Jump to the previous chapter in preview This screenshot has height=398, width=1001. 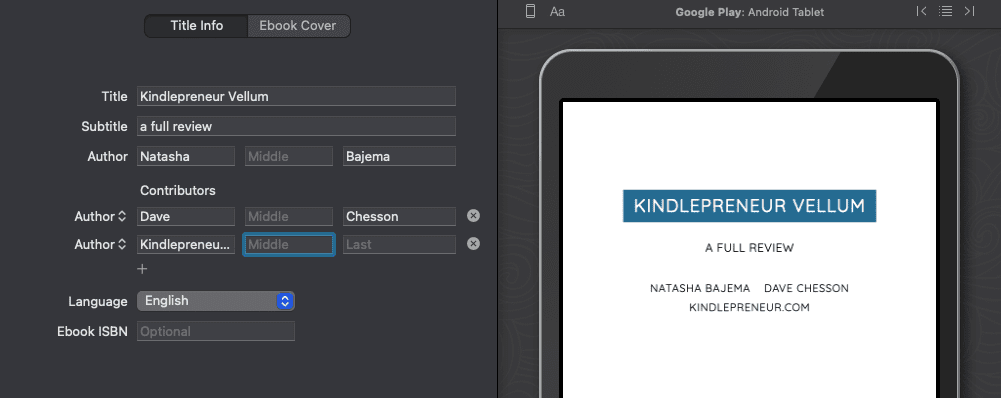921,11
